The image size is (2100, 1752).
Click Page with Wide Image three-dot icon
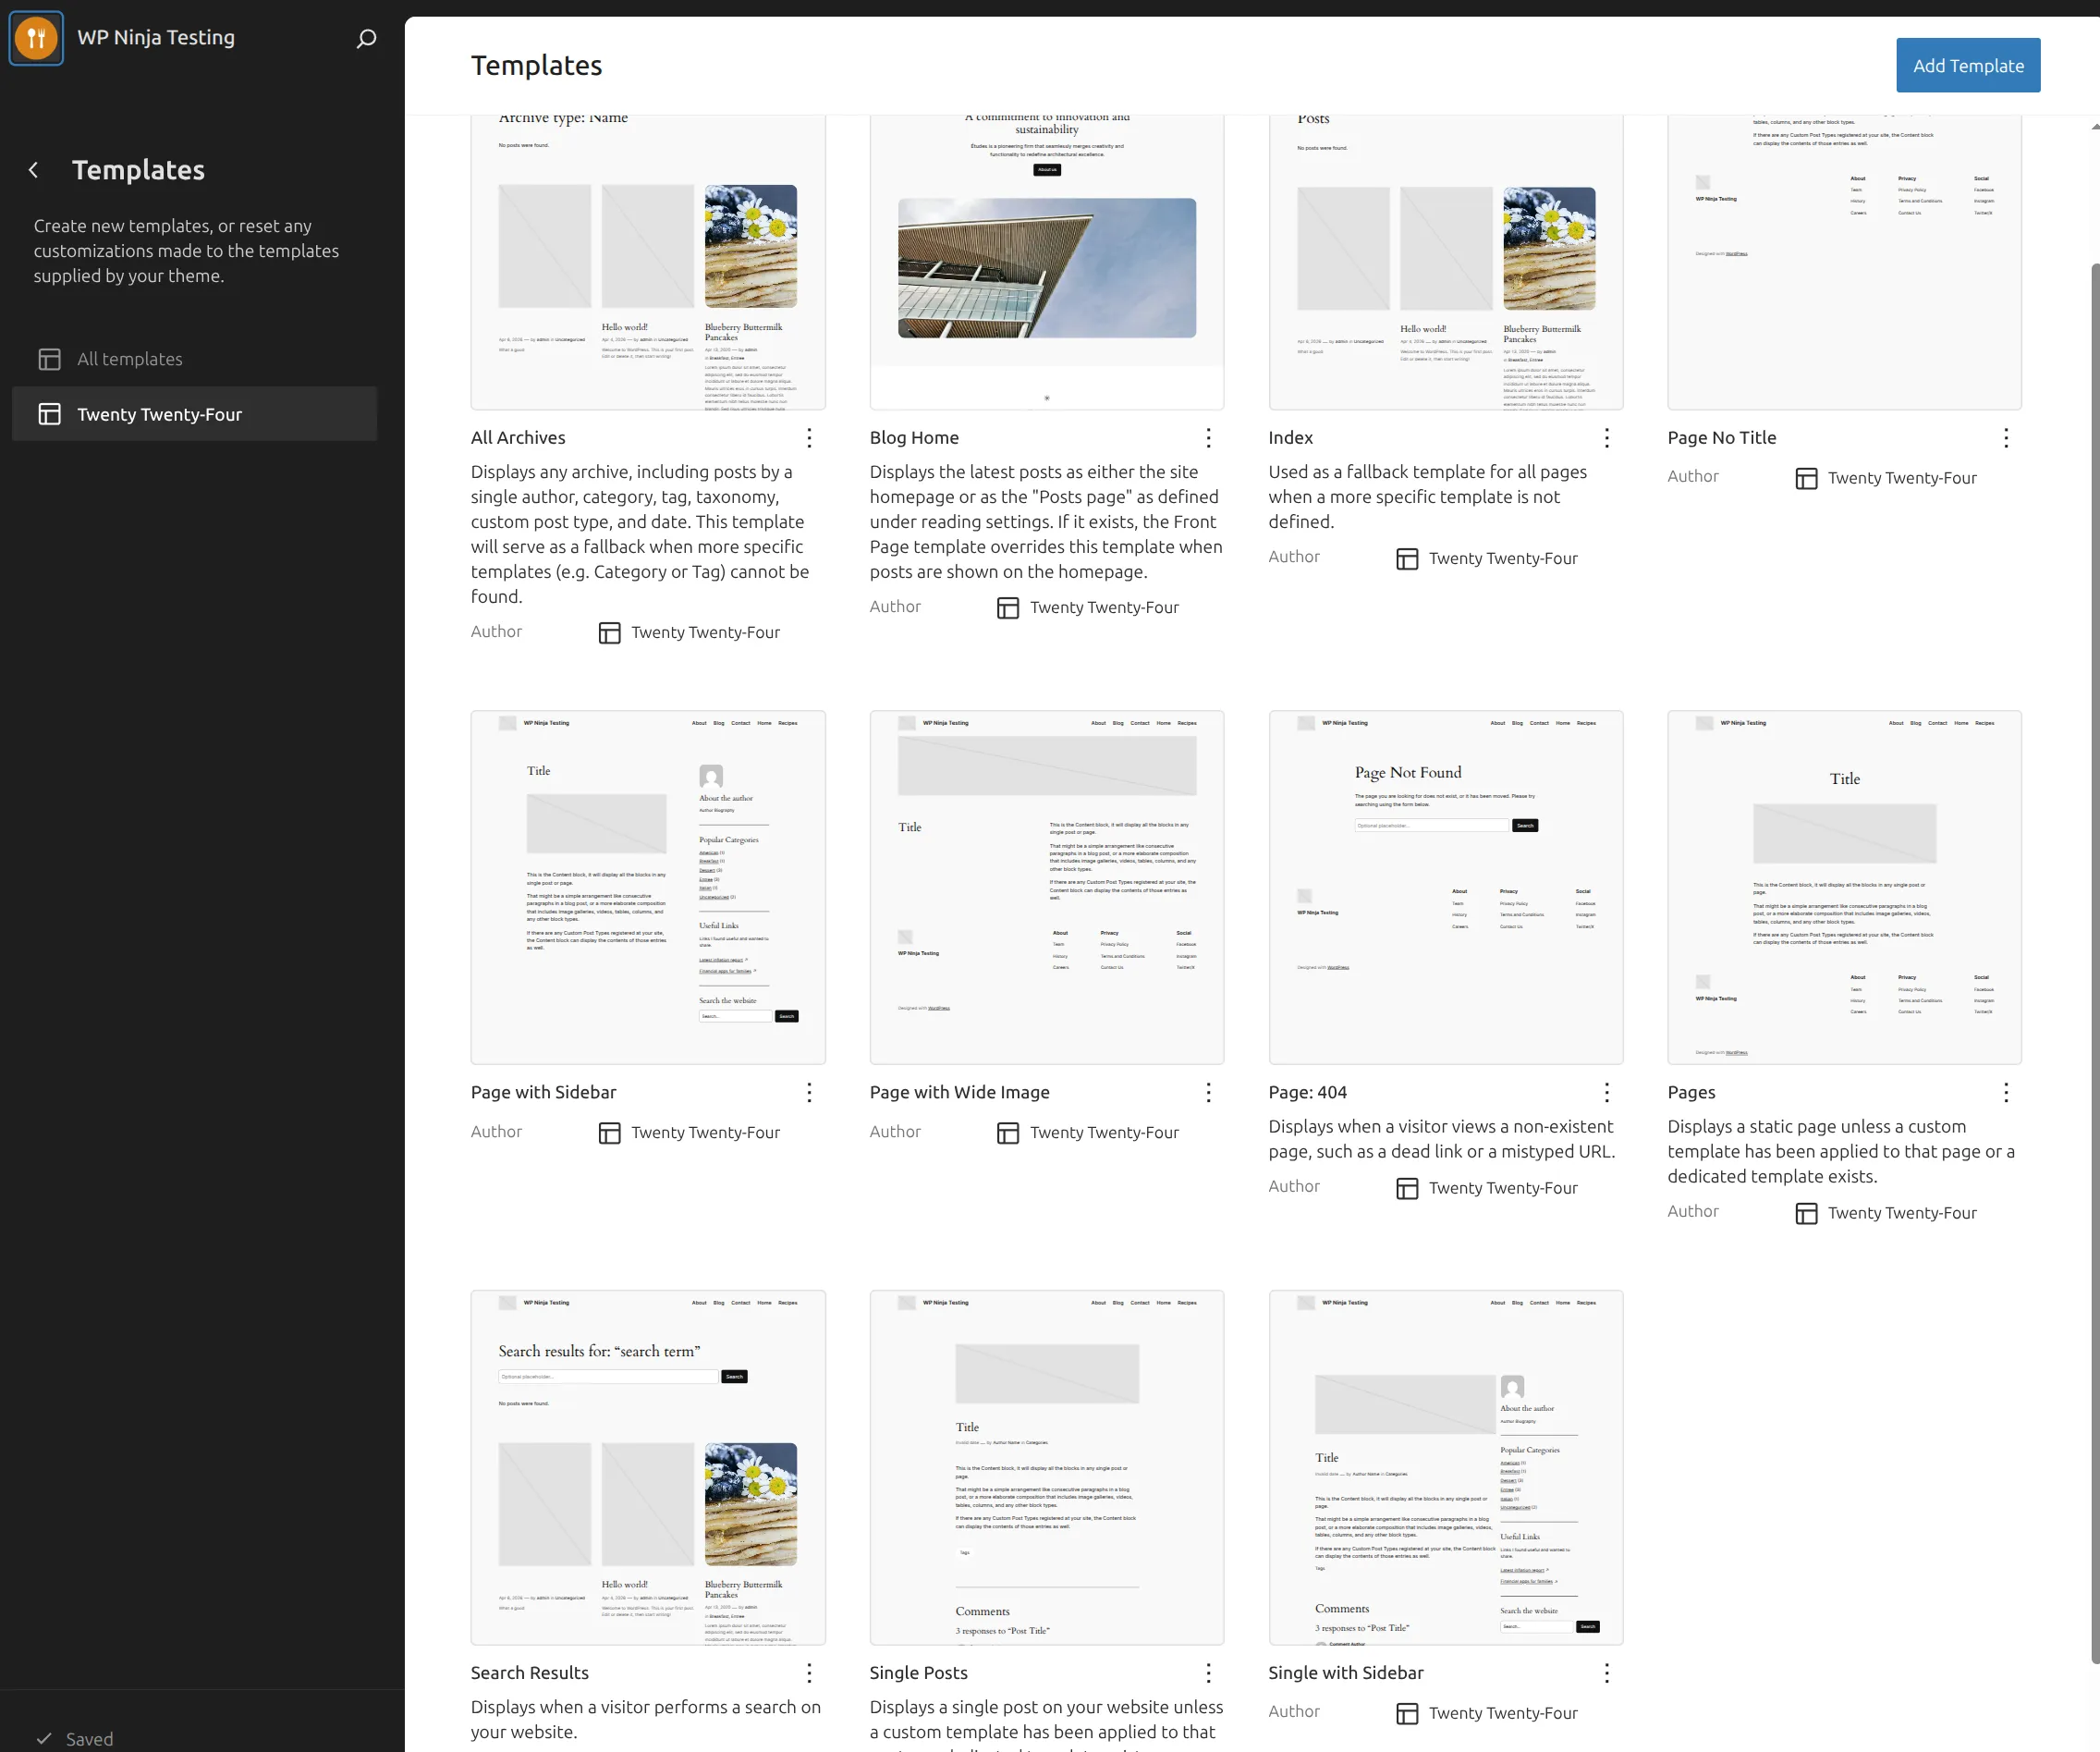coord(1208,1092)
